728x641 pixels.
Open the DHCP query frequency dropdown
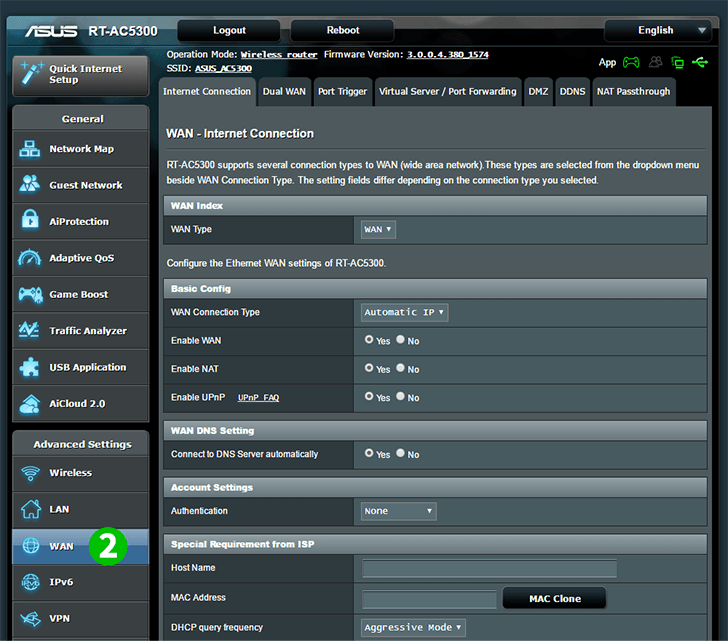(413, 628)
